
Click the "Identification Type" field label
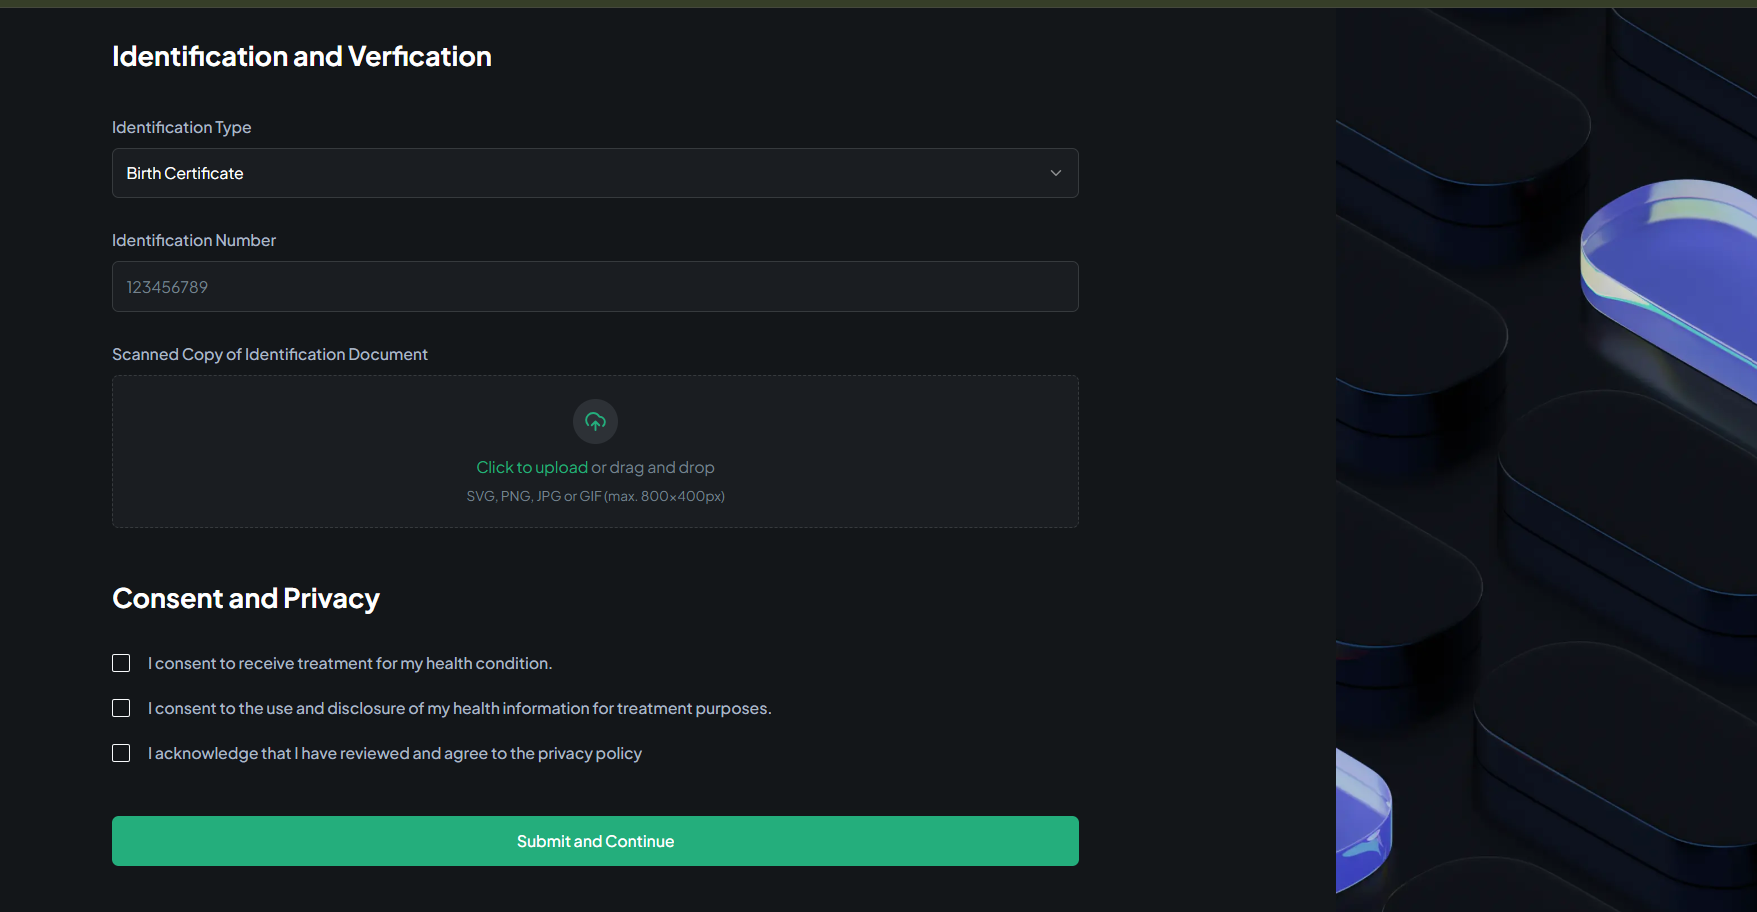point(181,127)
